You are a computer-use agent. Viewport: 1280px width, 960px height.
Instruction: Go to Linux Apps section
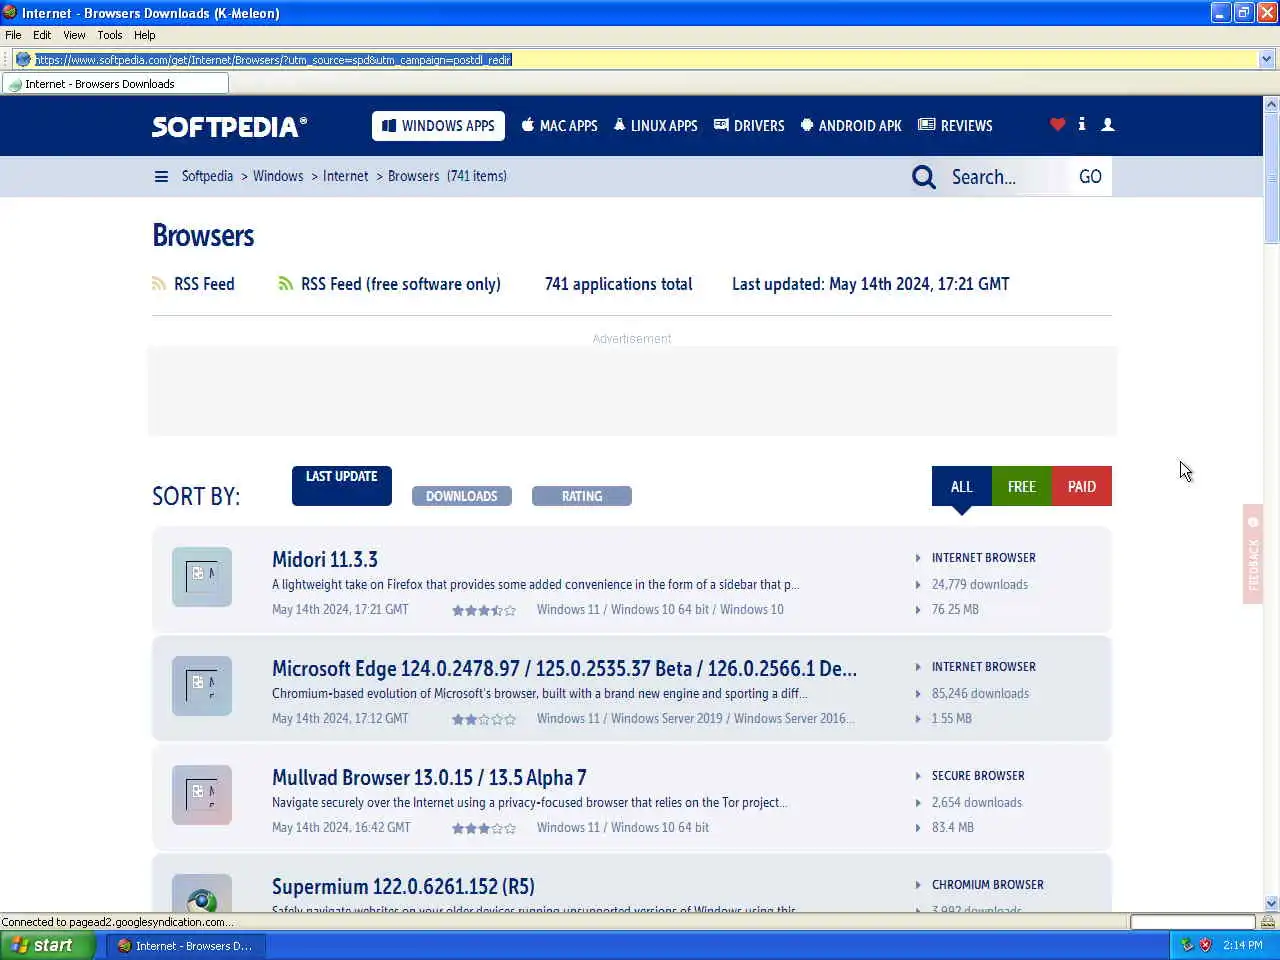(x=655, y=126)
